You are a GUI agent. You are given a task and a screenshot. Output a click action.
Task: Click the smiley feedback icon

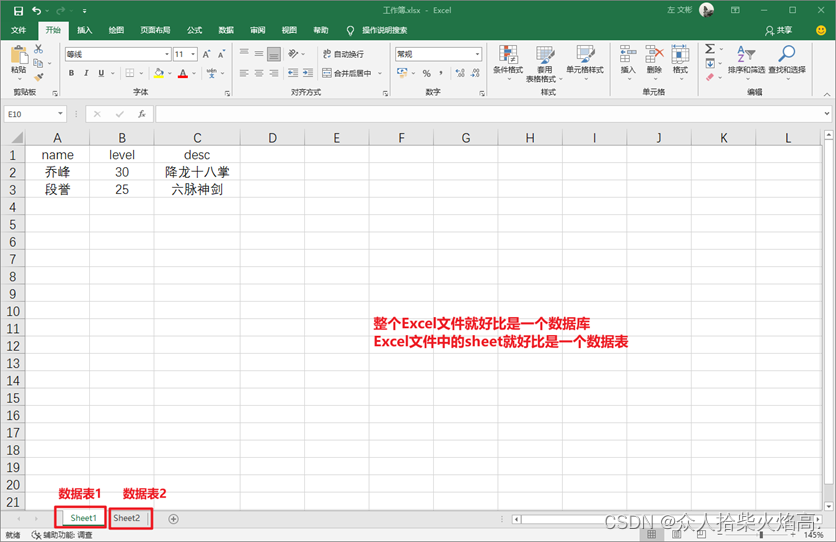821,30
